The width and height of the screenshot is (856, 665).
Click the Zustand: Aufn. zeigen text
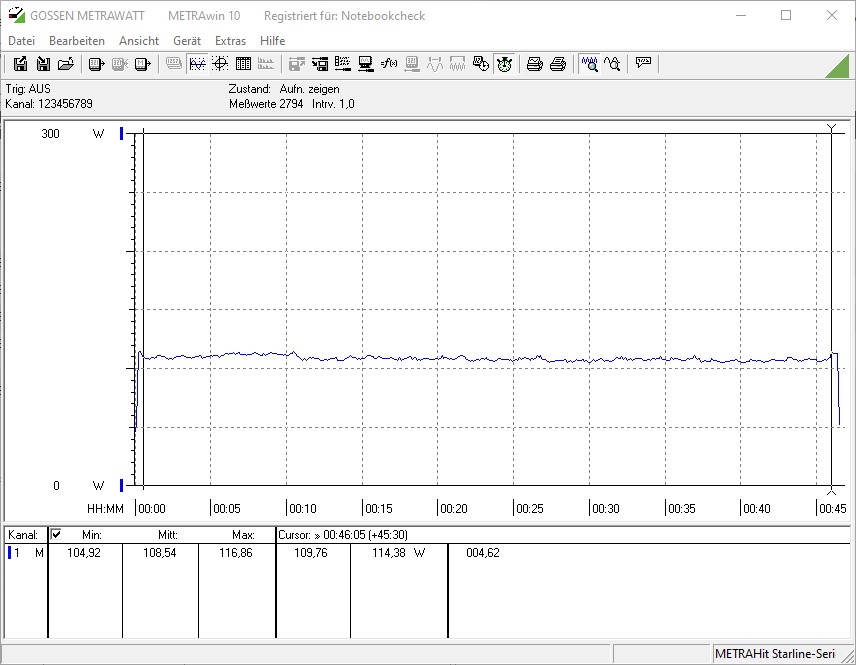tap(283, 88)
